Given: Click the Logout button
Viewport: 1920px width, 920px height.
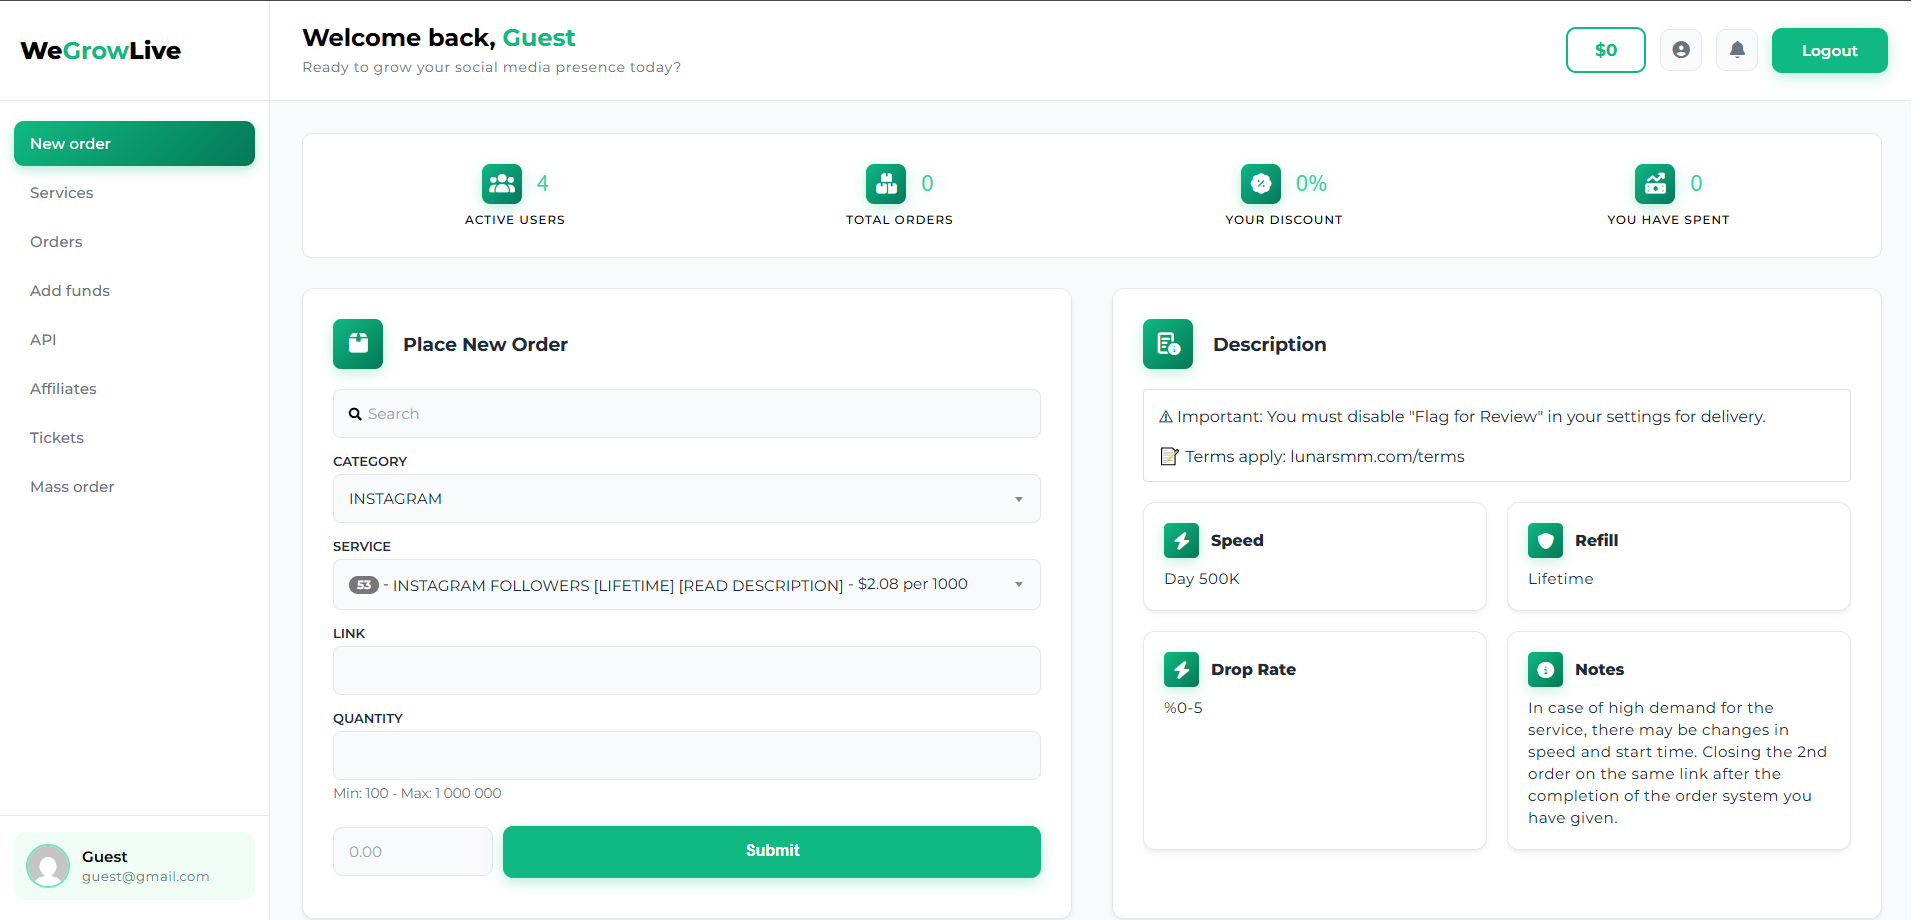Looking at the screenshot, I should pos(1829,51).
